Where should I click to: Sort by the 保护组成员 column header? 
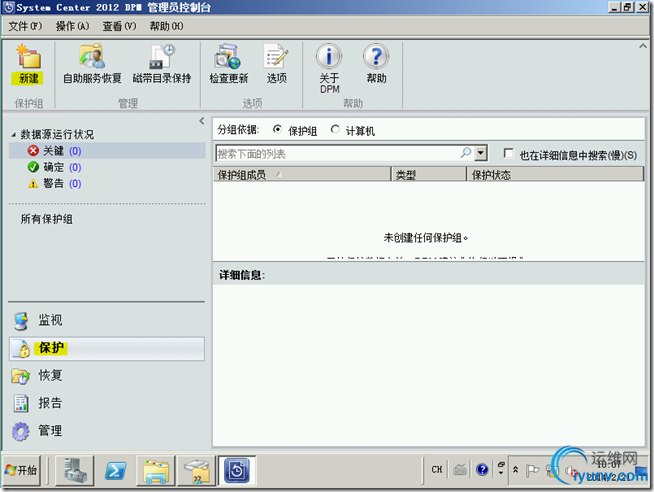point(302,174)
